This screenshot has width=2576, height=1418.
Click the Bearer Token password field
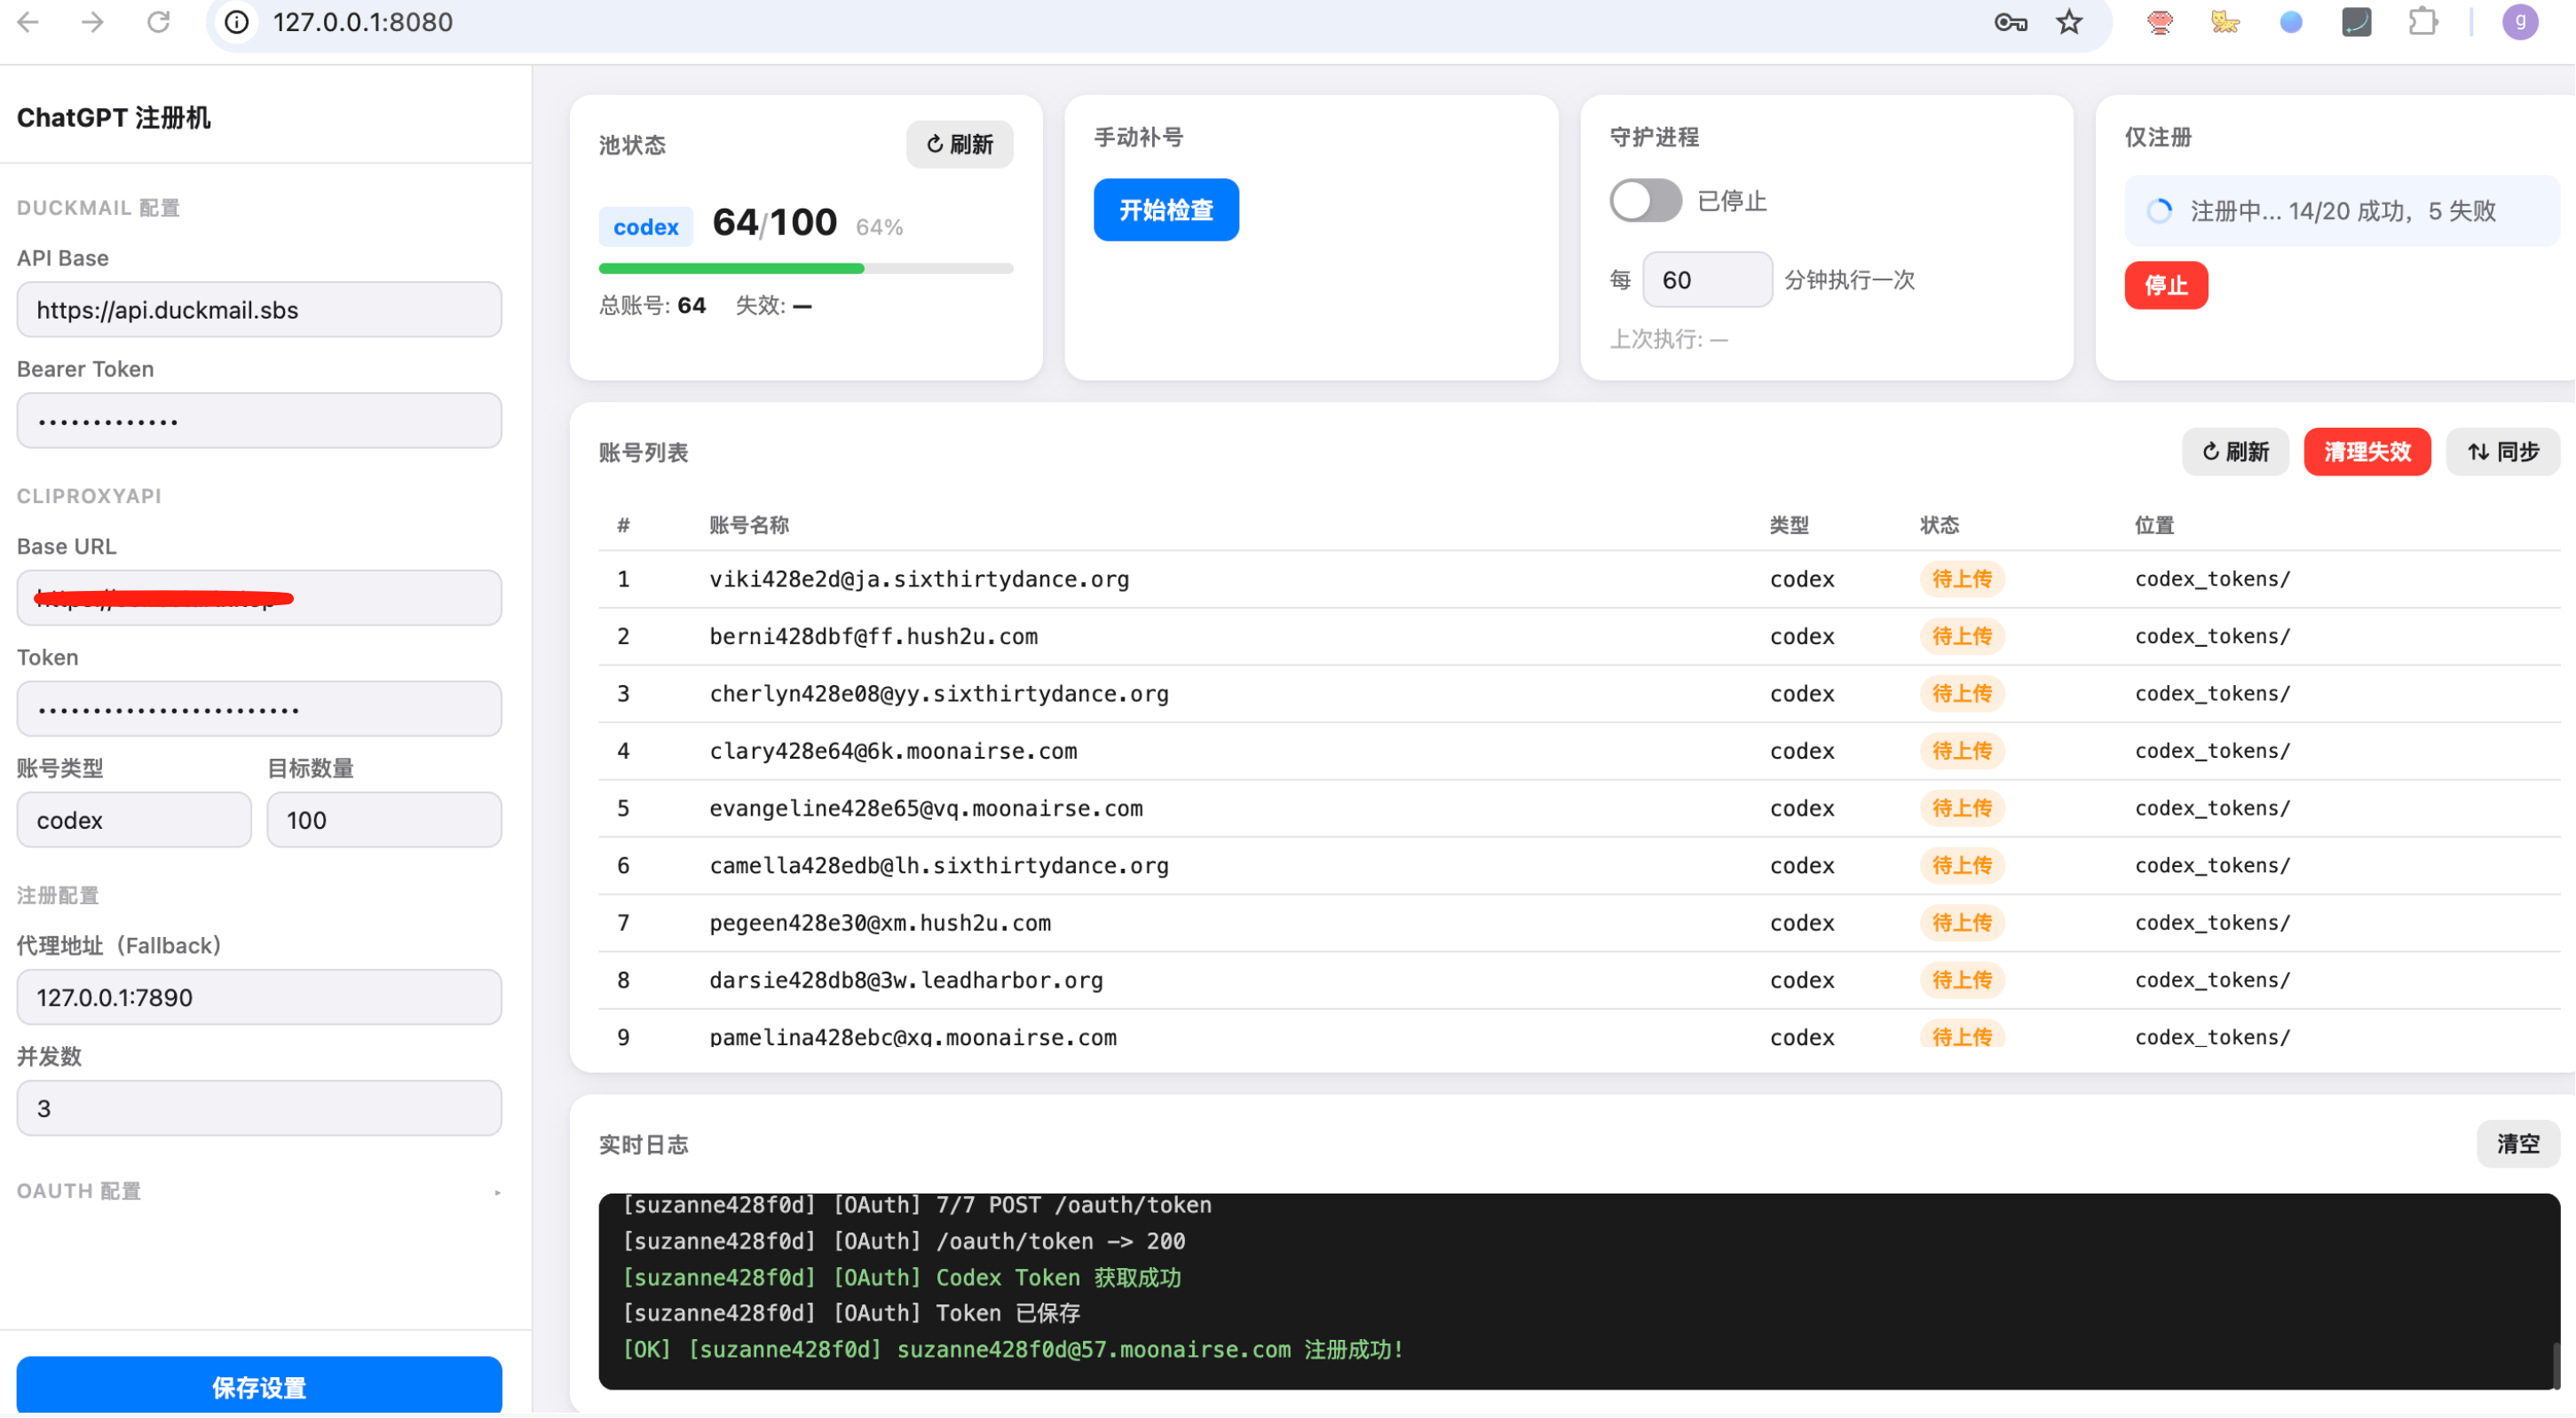click(259, 421)
